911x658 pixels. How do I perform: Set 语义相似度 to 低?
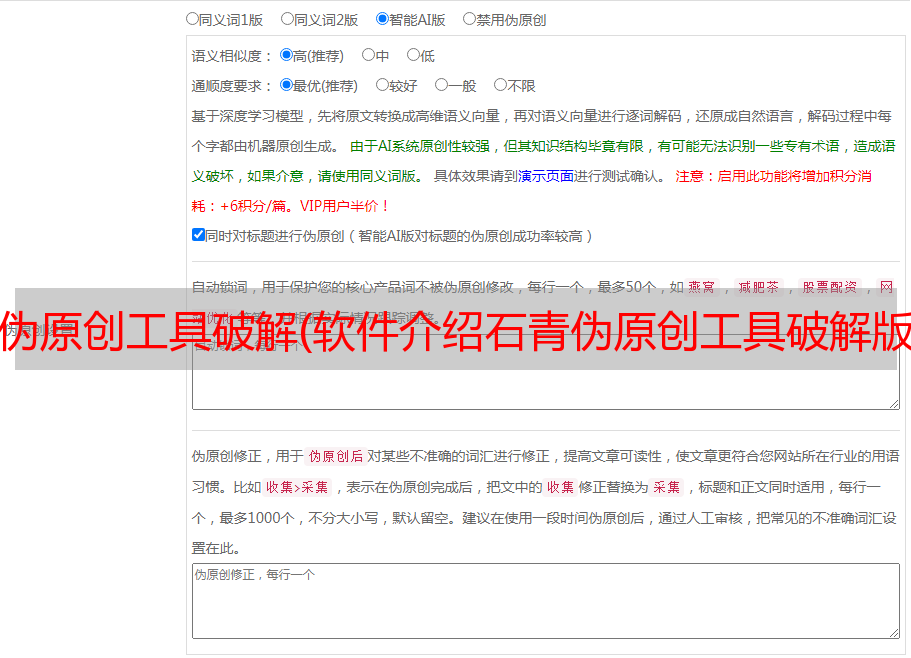(x=413, y=55)
